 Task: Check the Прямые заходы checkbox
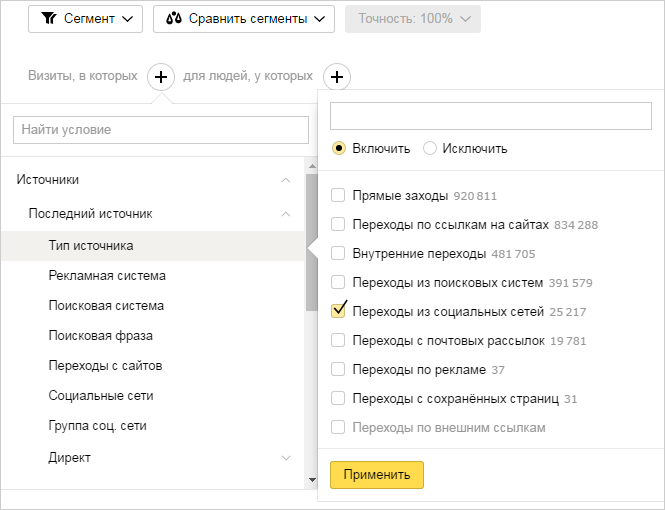tap(339, 196)
